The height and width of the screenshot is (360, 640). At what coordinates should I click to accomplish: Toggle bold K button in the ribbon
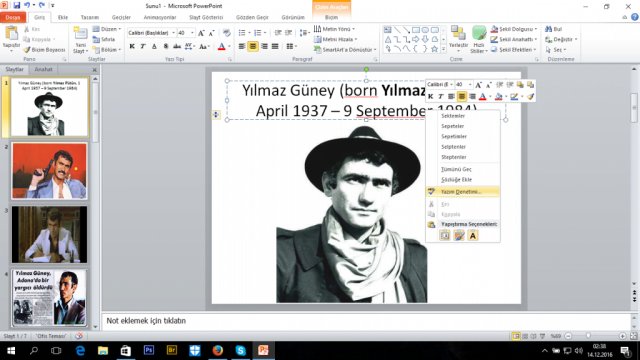tap(132, 47)
